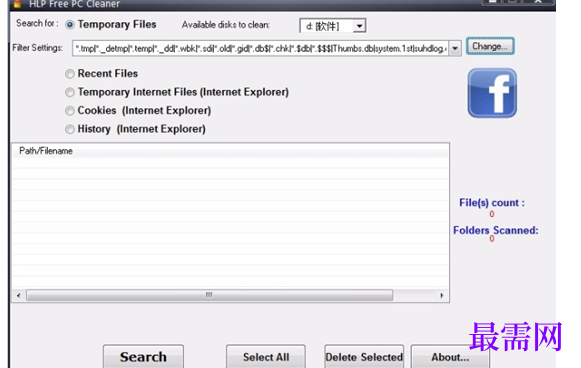Open the Facebook icon link
This screenshot has width=581, height=368.
point(492,93)
